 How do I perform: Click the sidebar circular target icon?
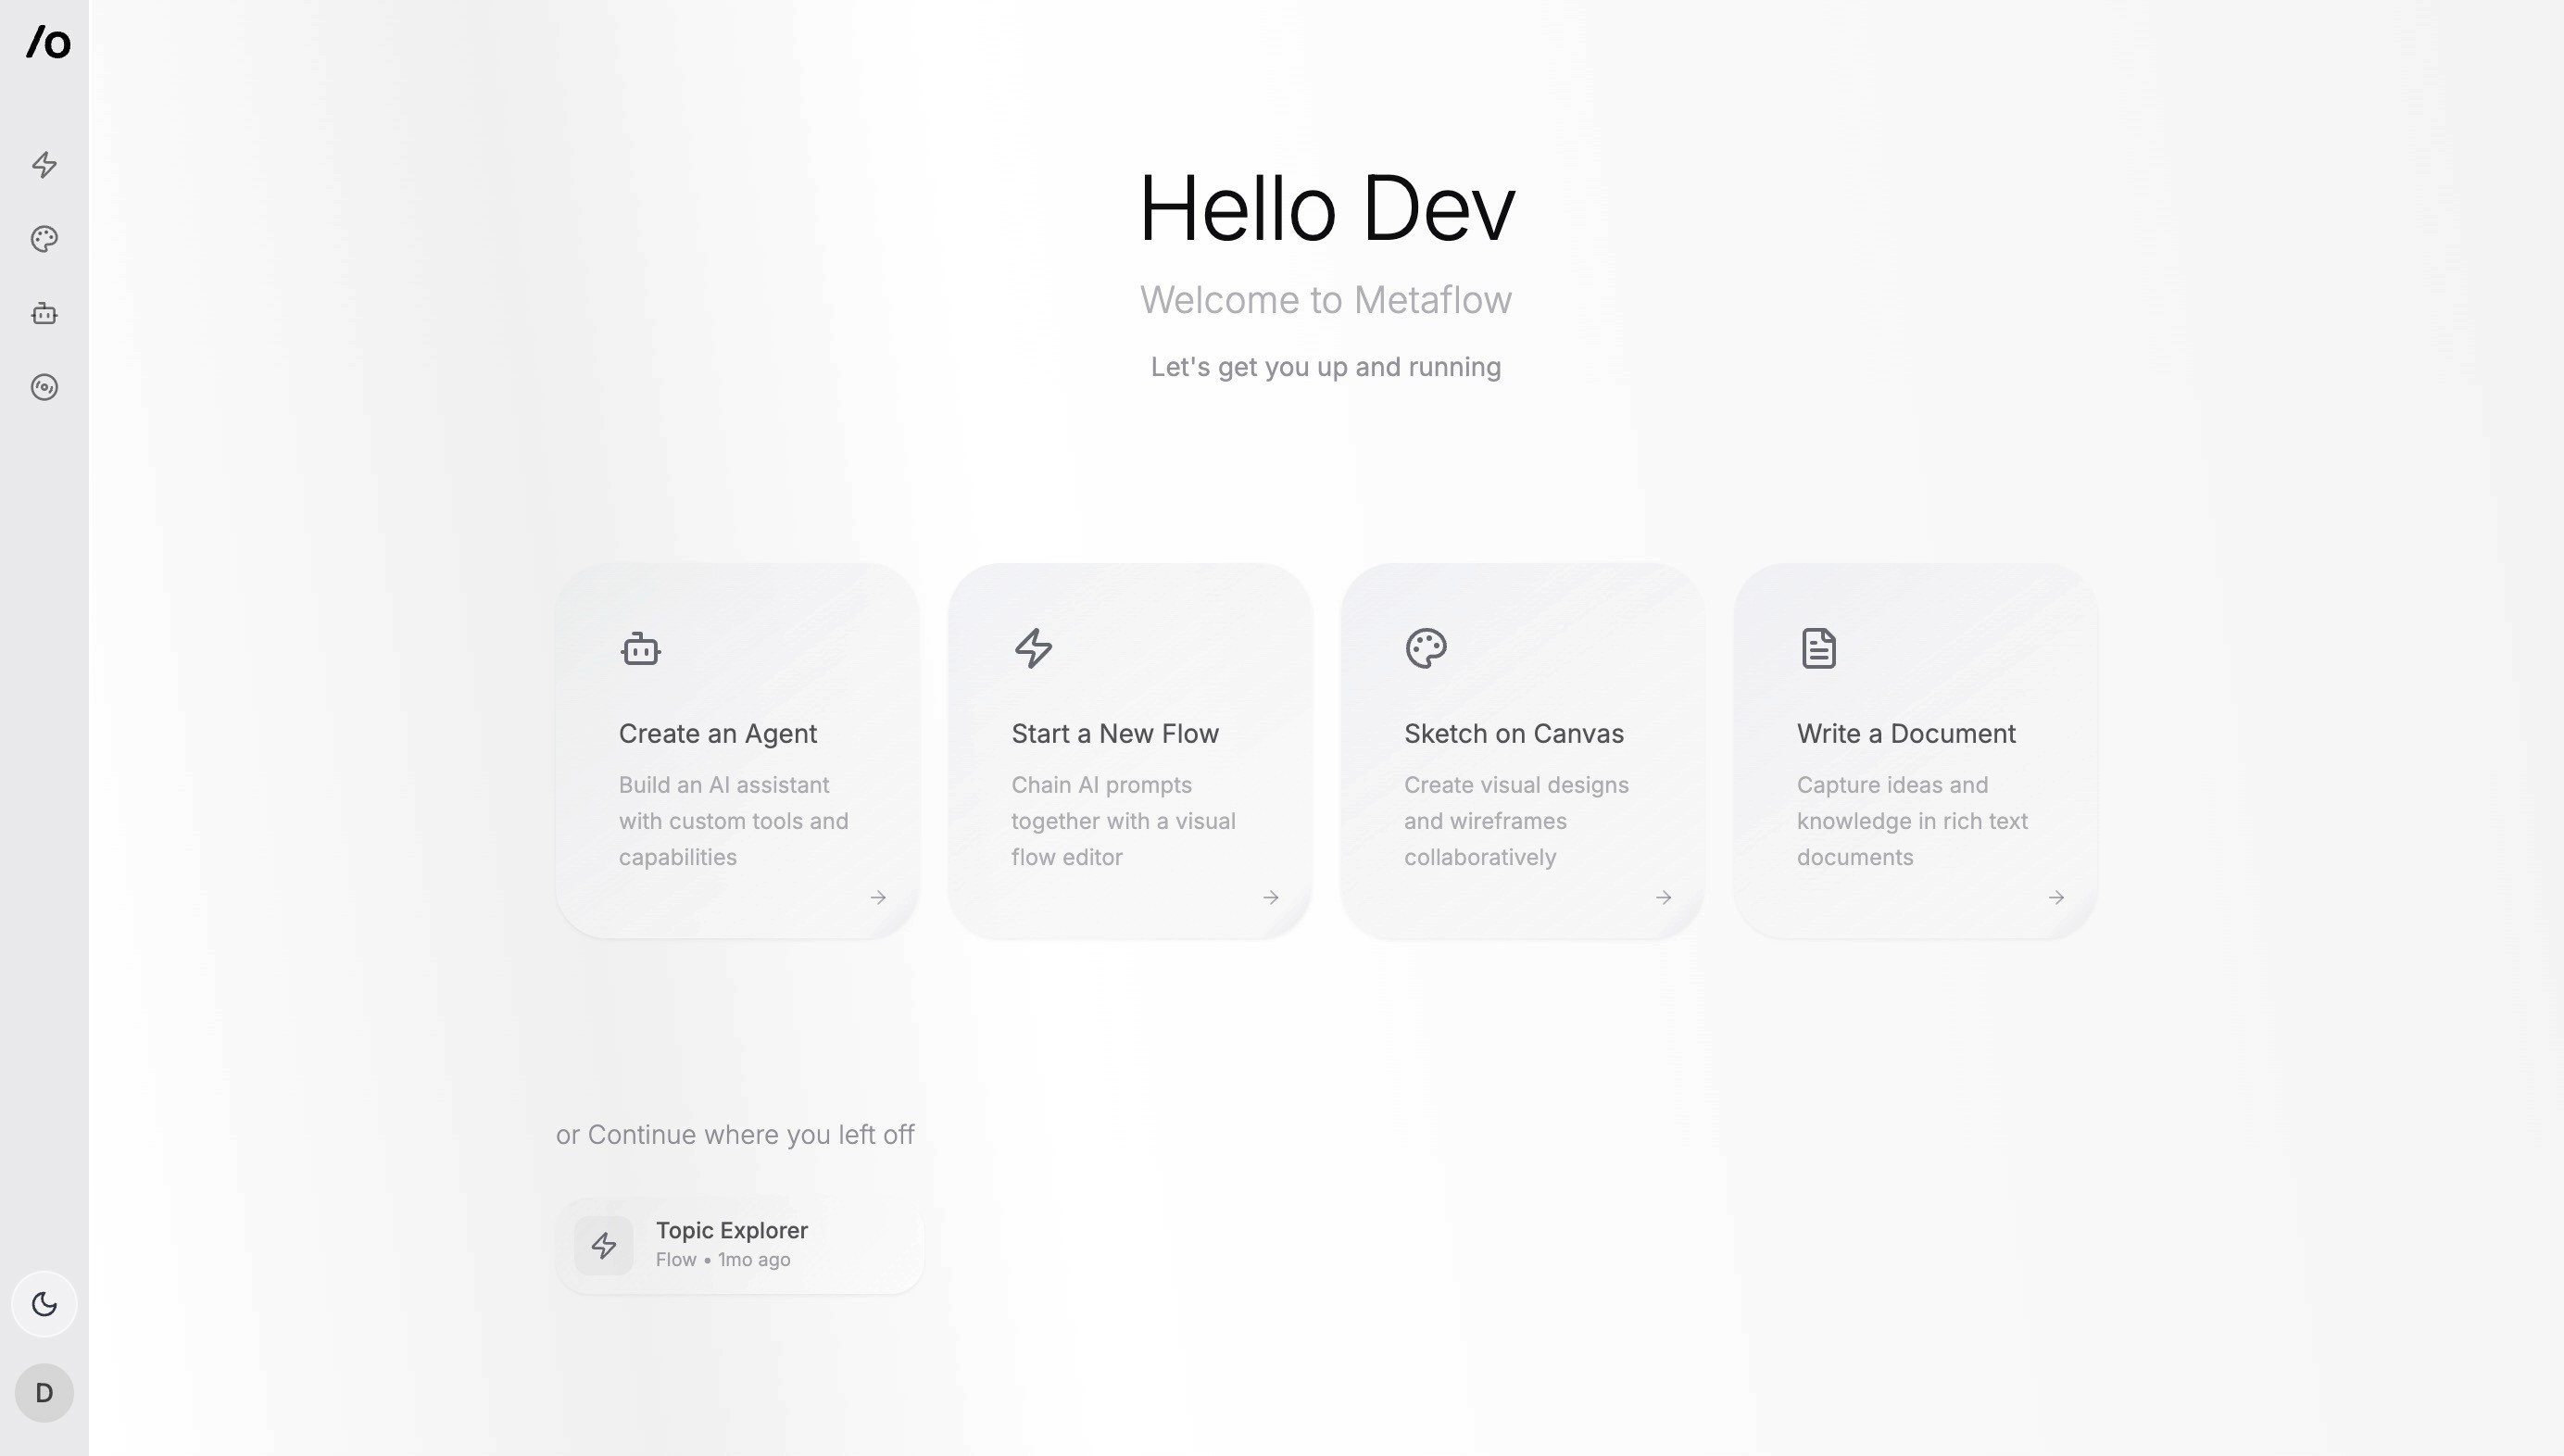44,387
